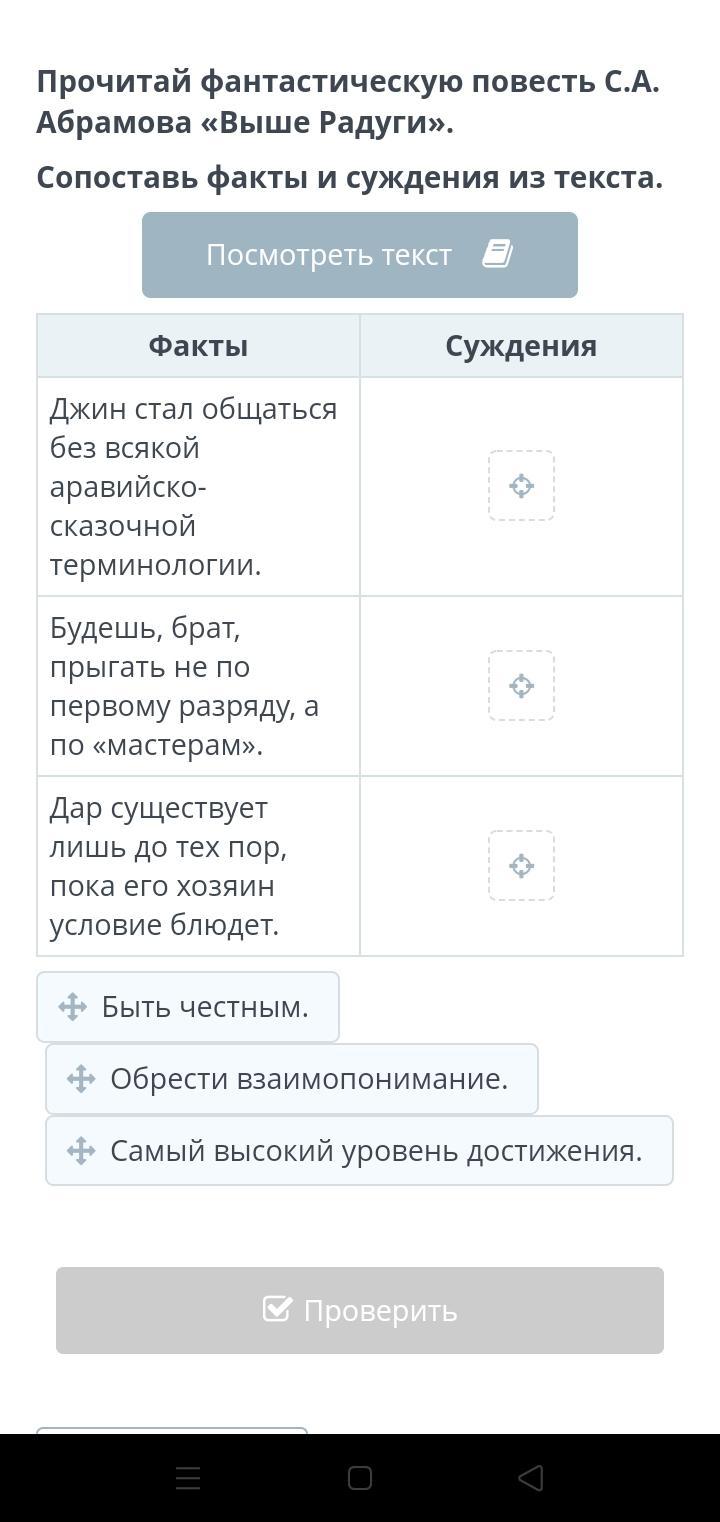
Task: Click move handle on Самый высокий уровень
Action: point(81,1151)
